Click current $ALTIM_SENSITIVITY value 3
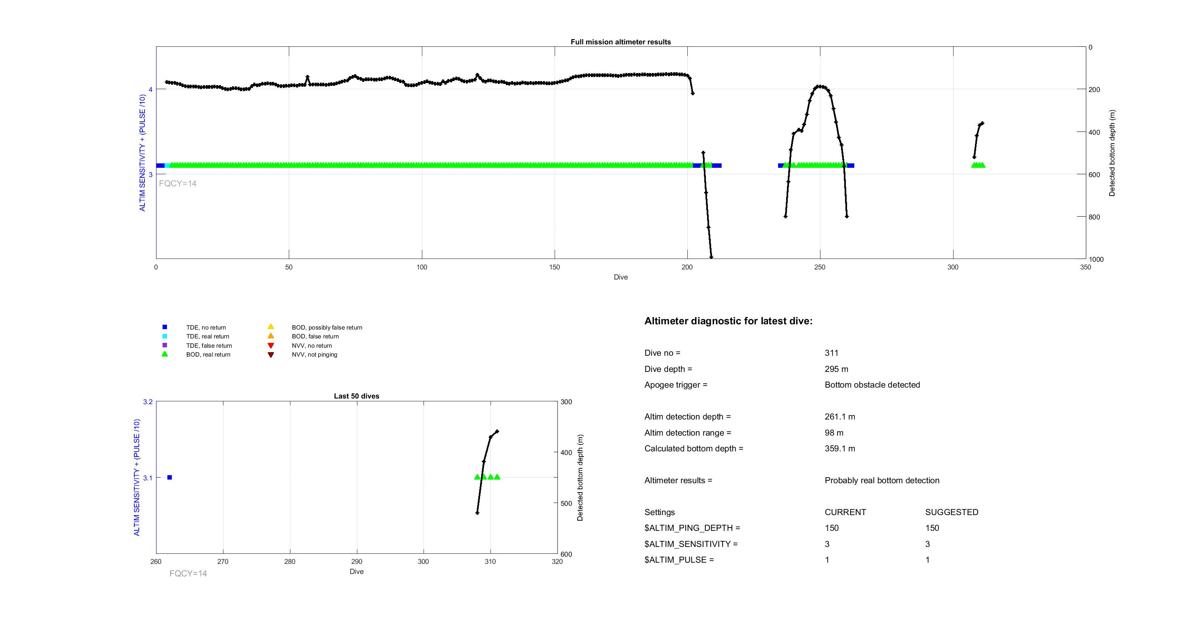Image resolution: width=1200 pixels, height=622 pixels. [x=827, y=544]
